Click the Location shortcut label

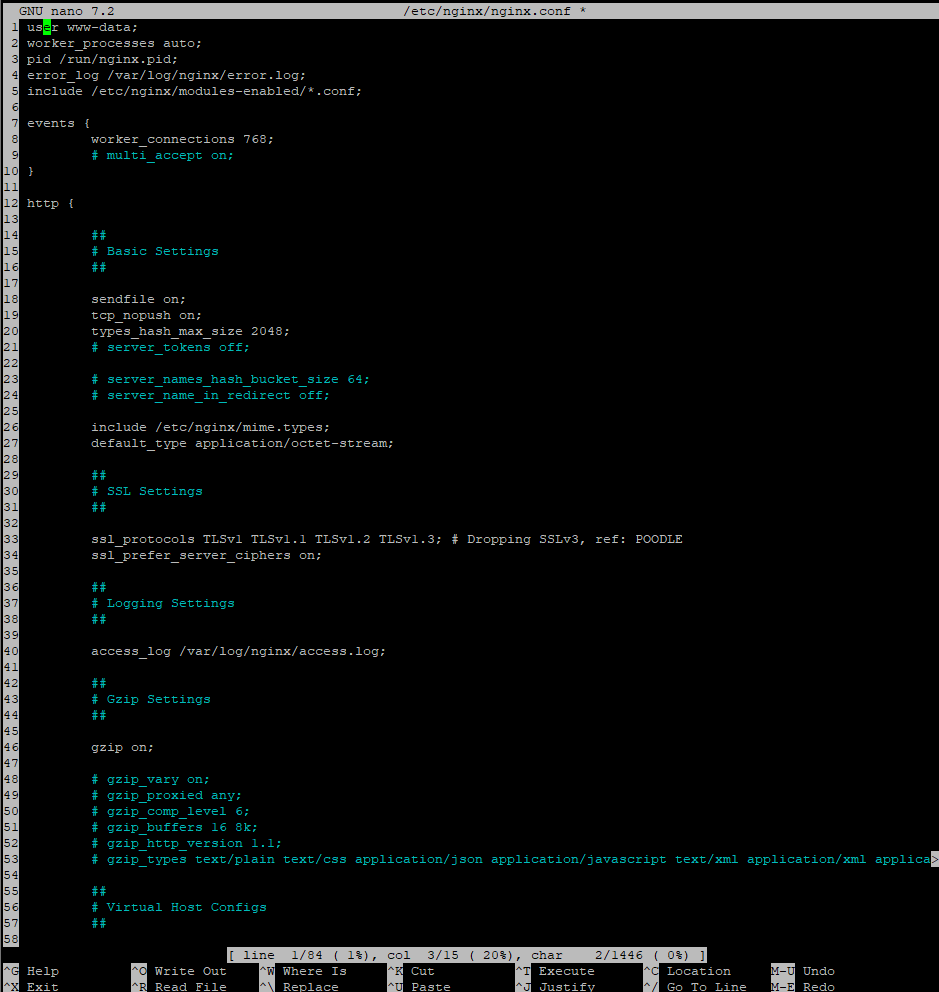[x=698, y=971]
